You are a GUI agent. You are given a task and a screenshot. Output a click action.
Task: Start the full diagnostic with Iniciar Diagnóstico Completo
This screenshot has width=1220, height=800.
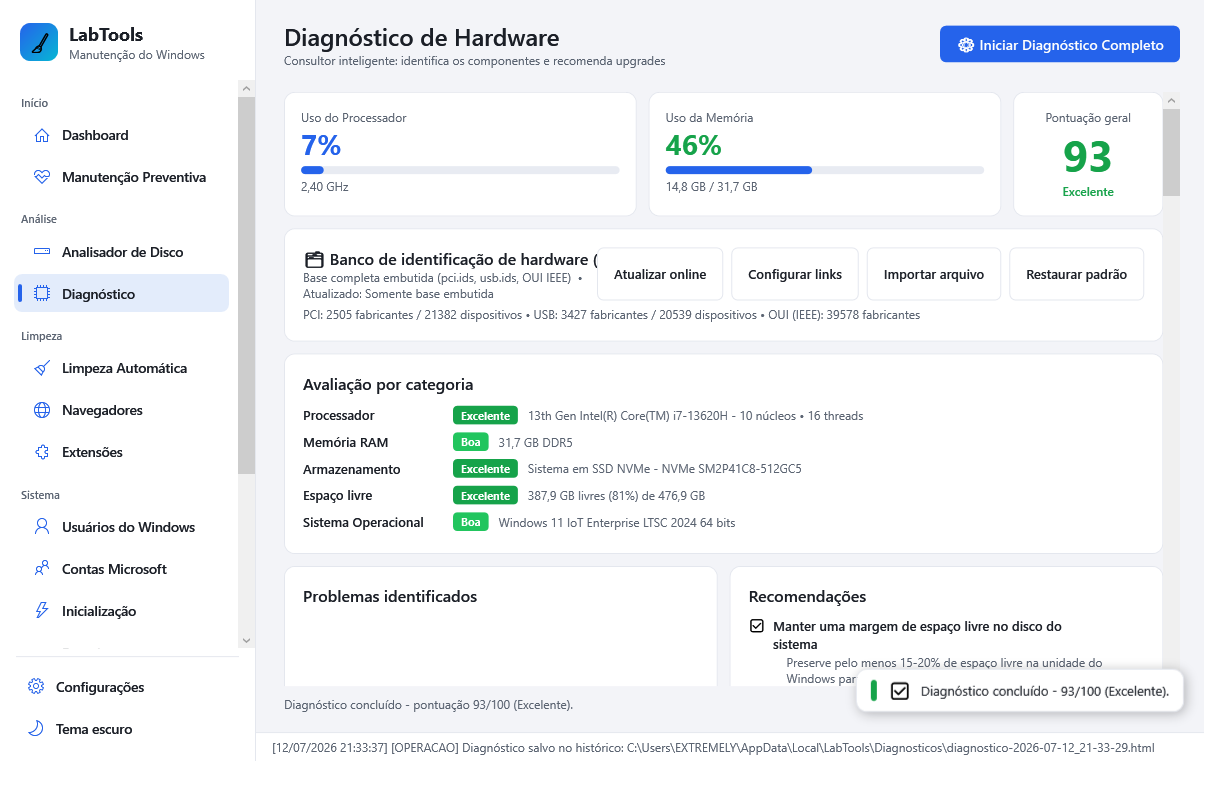coord(1060,45)
